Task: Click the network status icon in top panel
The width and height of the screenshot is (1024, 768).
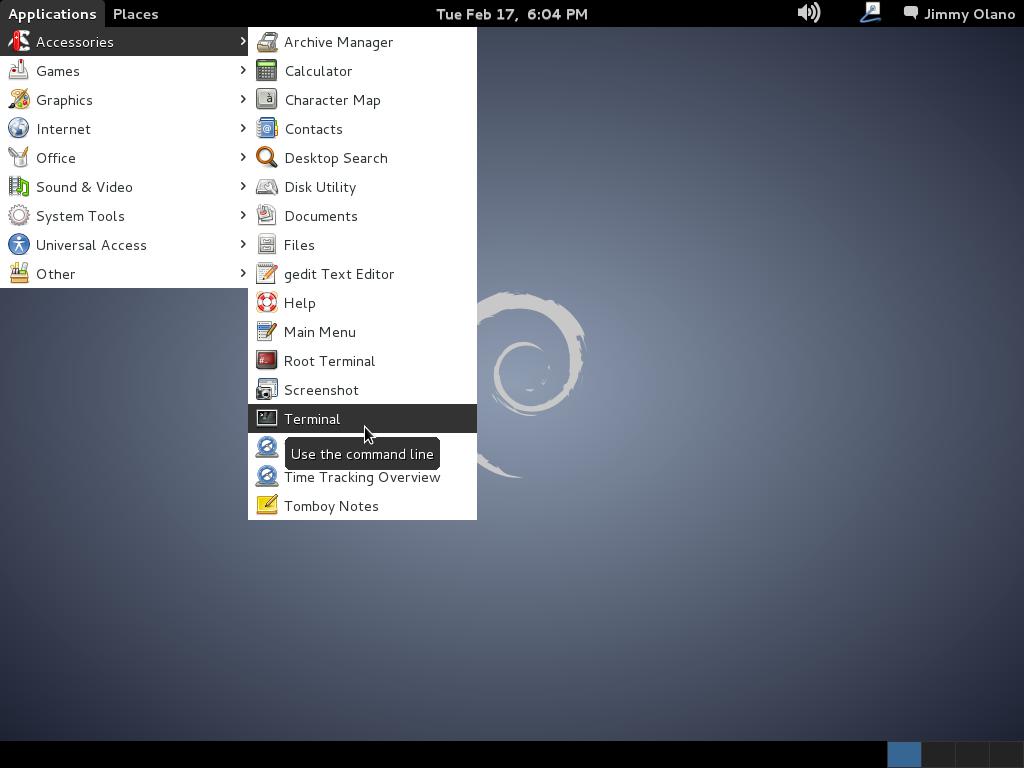Action: coord(870,13)
